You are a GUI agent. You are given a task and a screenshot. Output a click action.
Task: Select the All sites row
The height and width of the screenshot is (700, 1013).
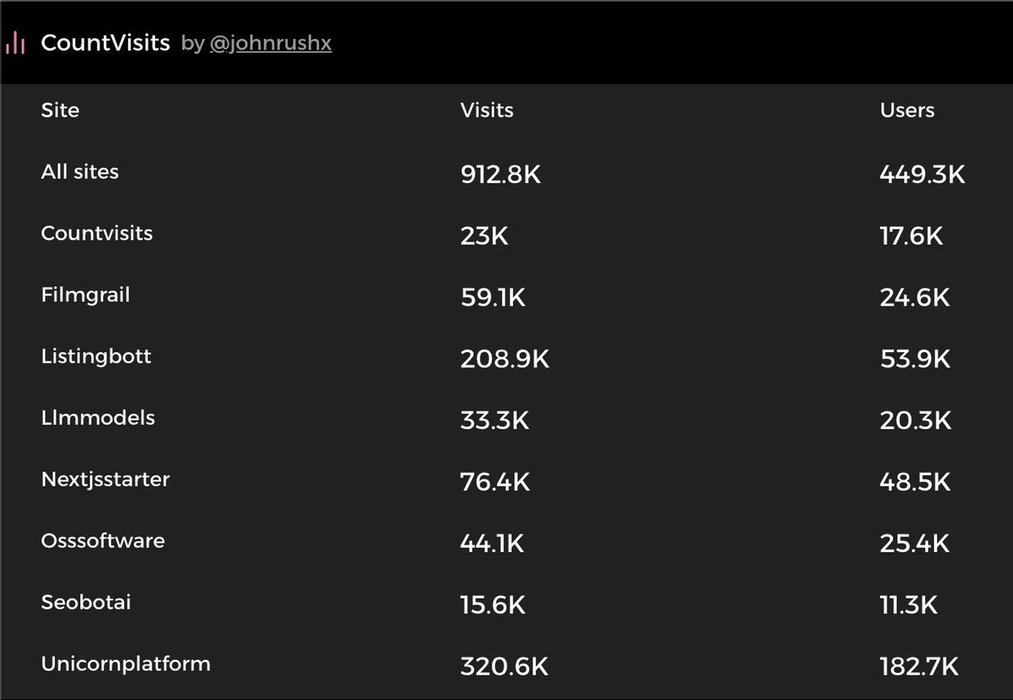(80, 172)
